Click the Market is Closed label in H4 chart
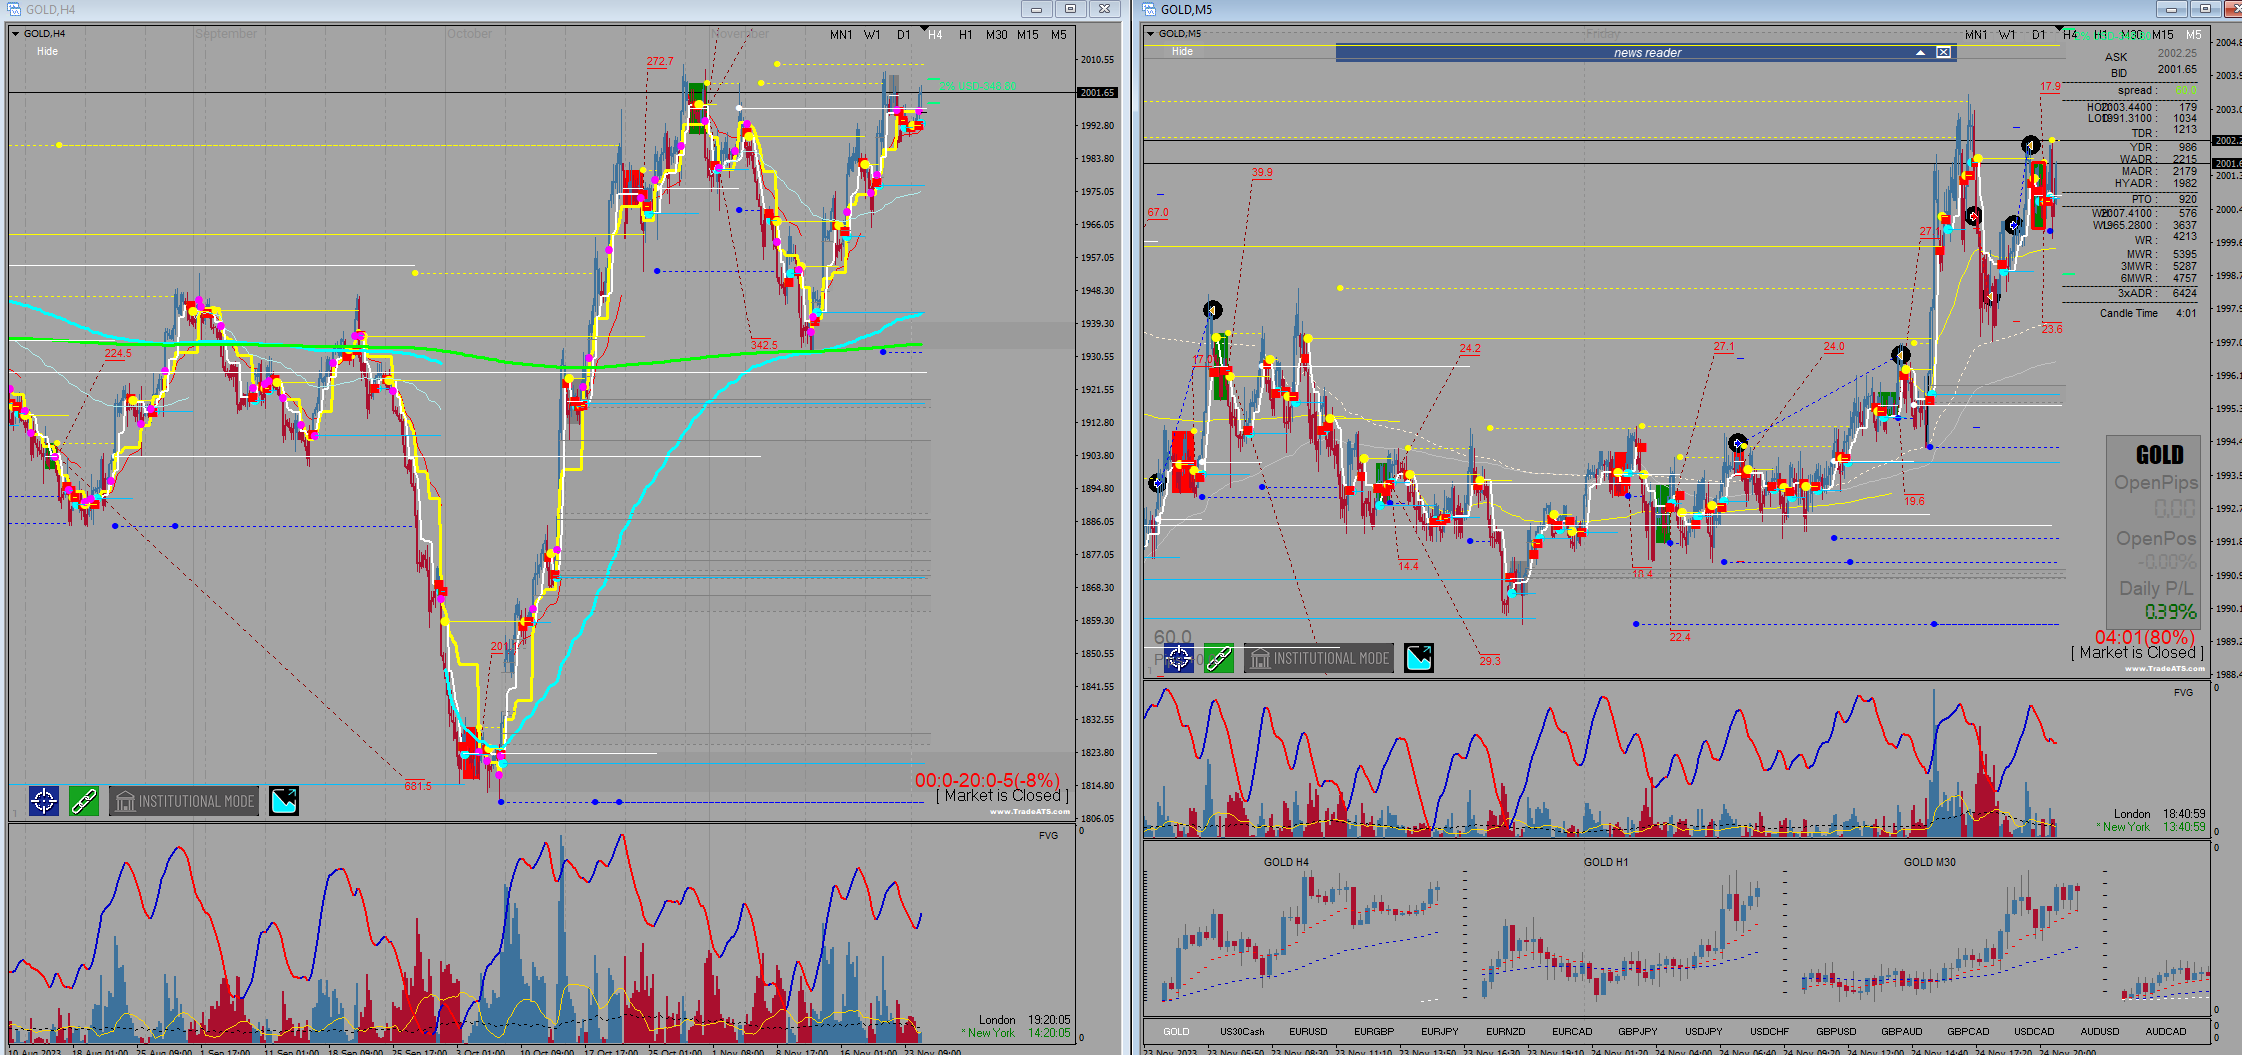The image size is (2242, 1055). tap(1003, 796)
